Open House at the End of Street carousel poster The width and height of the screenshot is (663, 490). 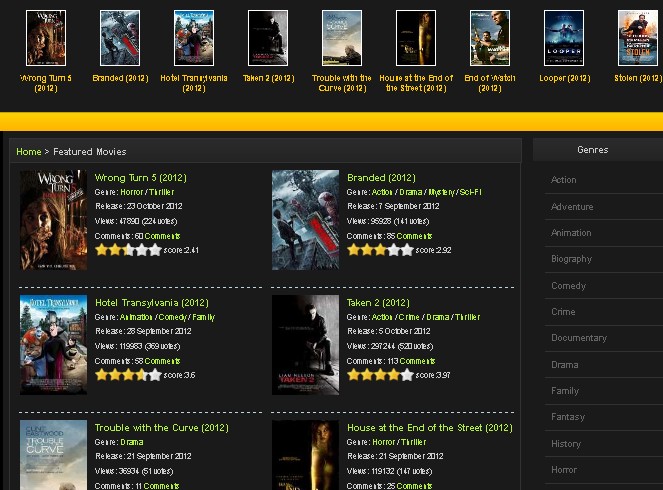(x=416, y=38)
